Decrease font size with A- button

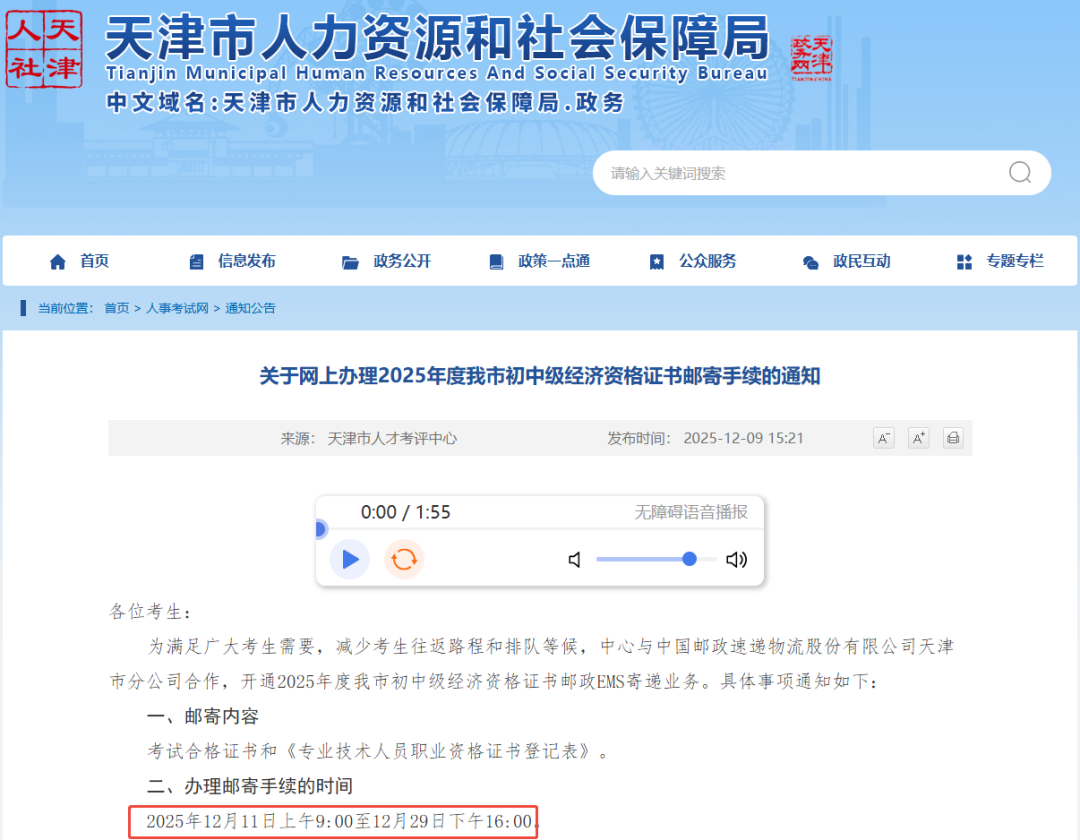[883, 438]
